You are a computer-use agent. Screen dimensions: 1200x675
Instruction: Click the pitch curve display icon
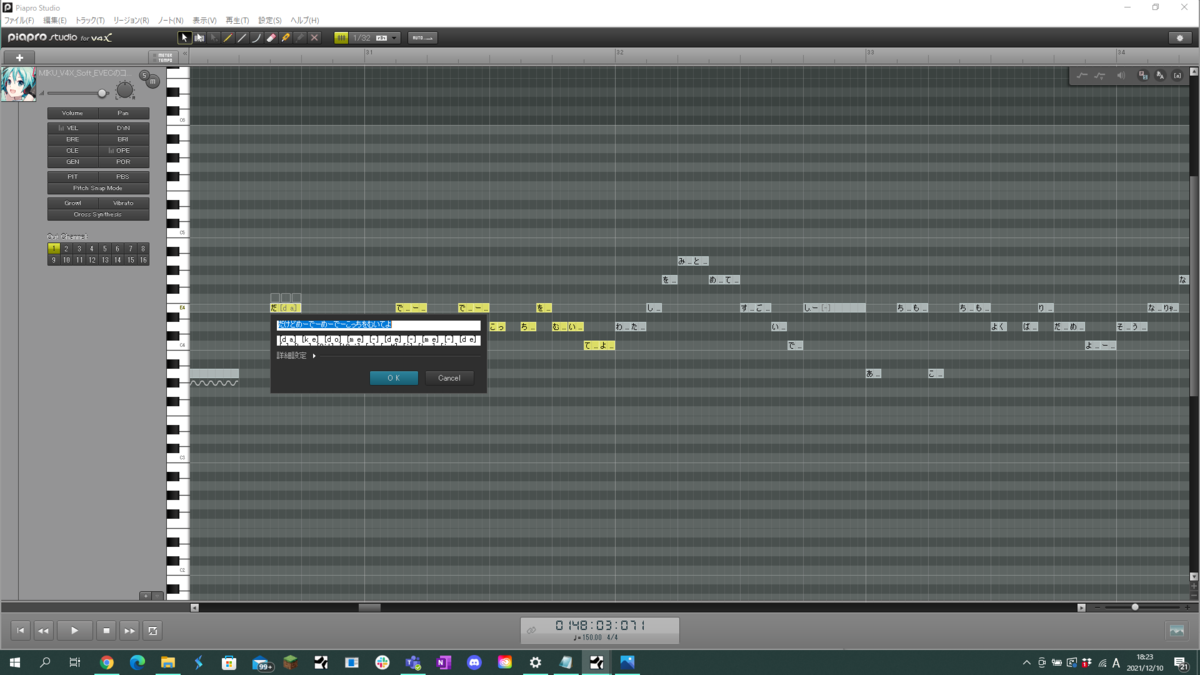click(1082, 76)
